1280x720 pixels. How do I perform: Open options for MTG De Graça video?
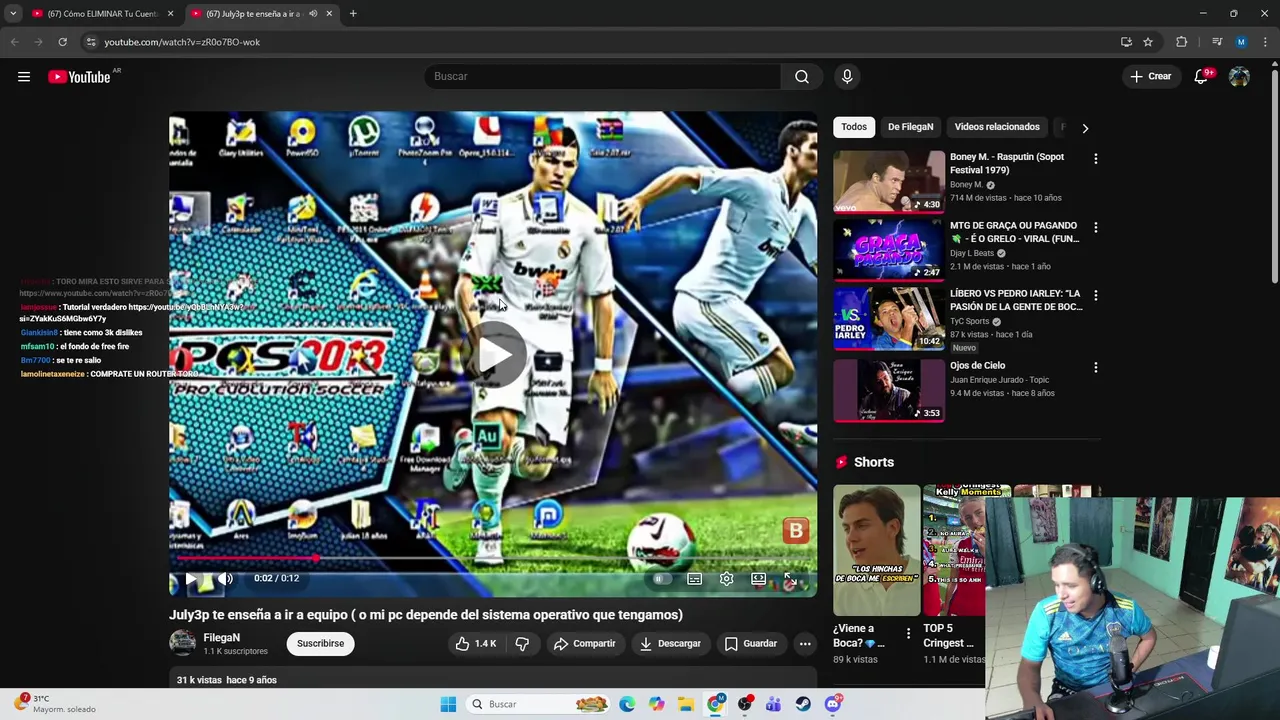[1095, 228]
